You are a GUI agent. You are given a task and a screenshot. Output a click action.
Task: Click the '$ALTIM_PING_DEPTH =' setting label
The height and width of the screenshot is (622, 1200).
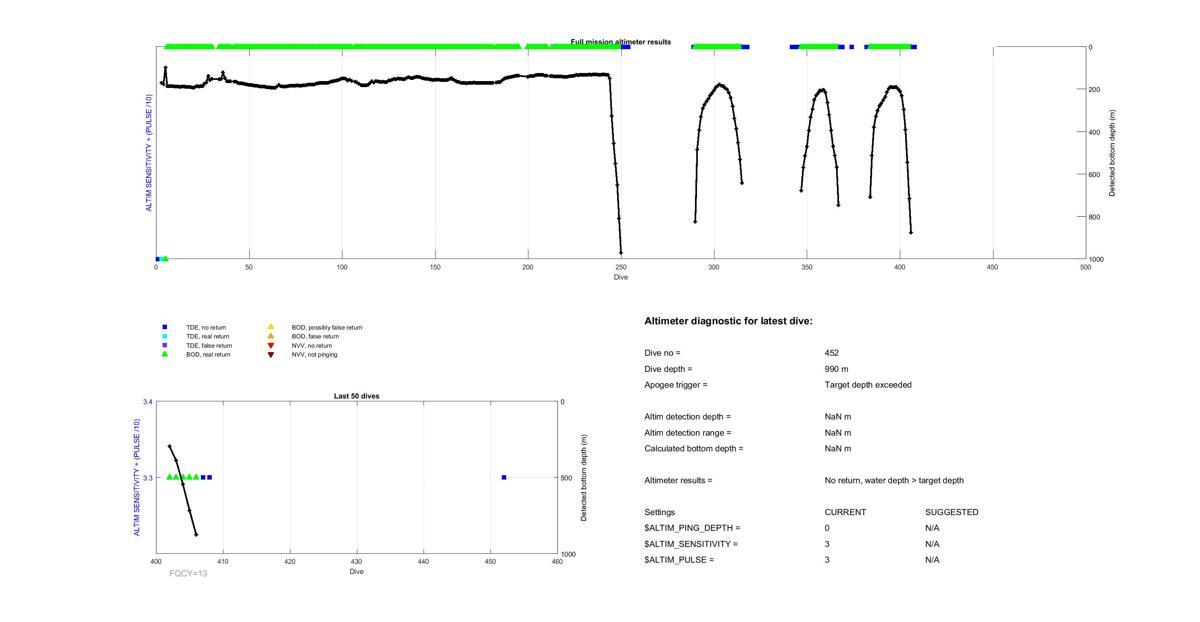tap(693, 528)
